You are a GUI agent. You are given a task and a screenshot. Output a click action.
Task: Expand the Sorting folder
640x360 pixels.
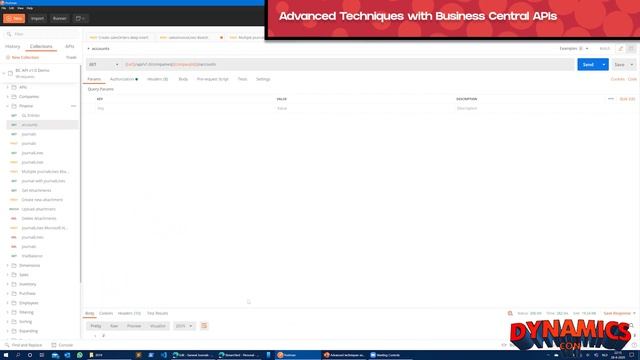(7, 322)
